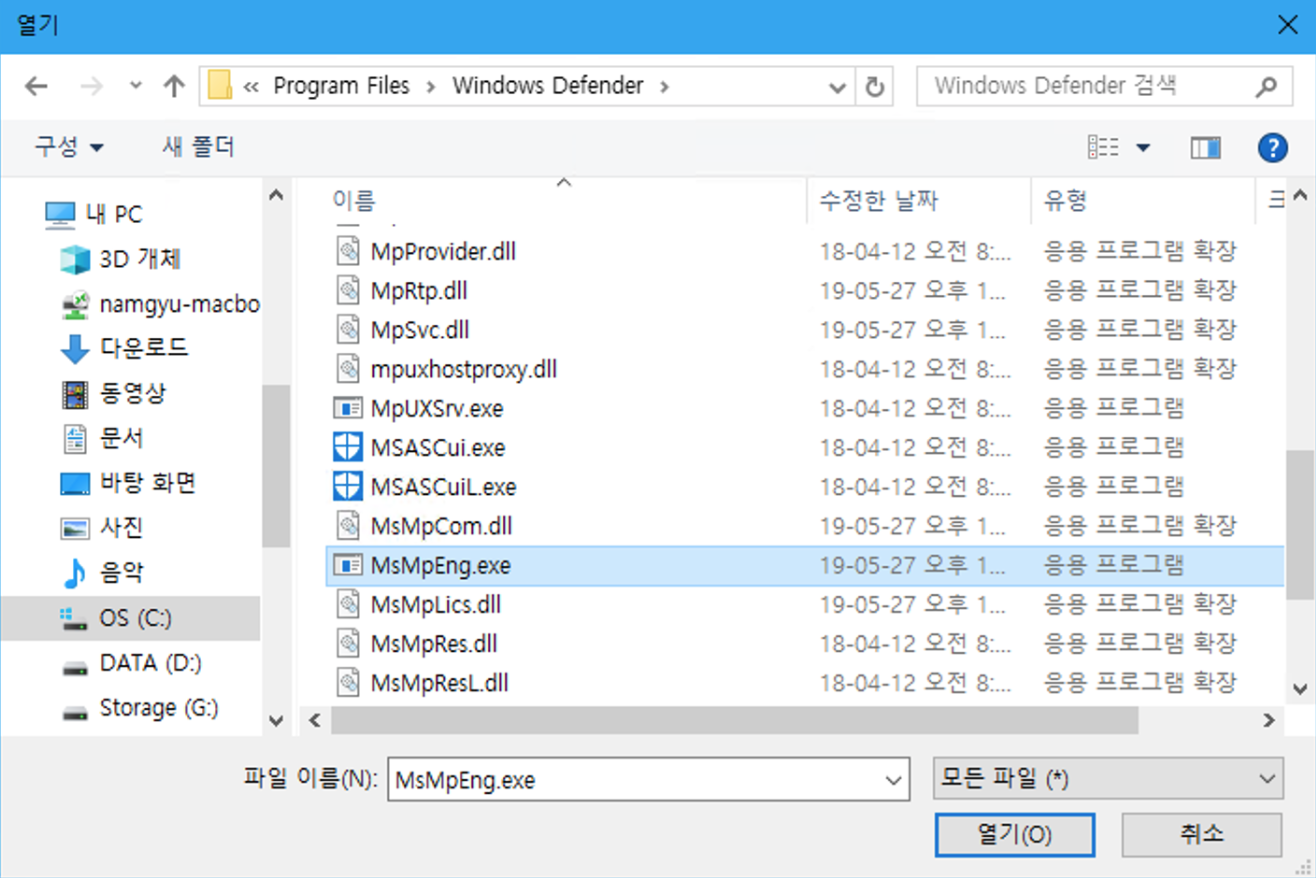
Task: Select the OS (C:) drive
Action: pos(130,618)
